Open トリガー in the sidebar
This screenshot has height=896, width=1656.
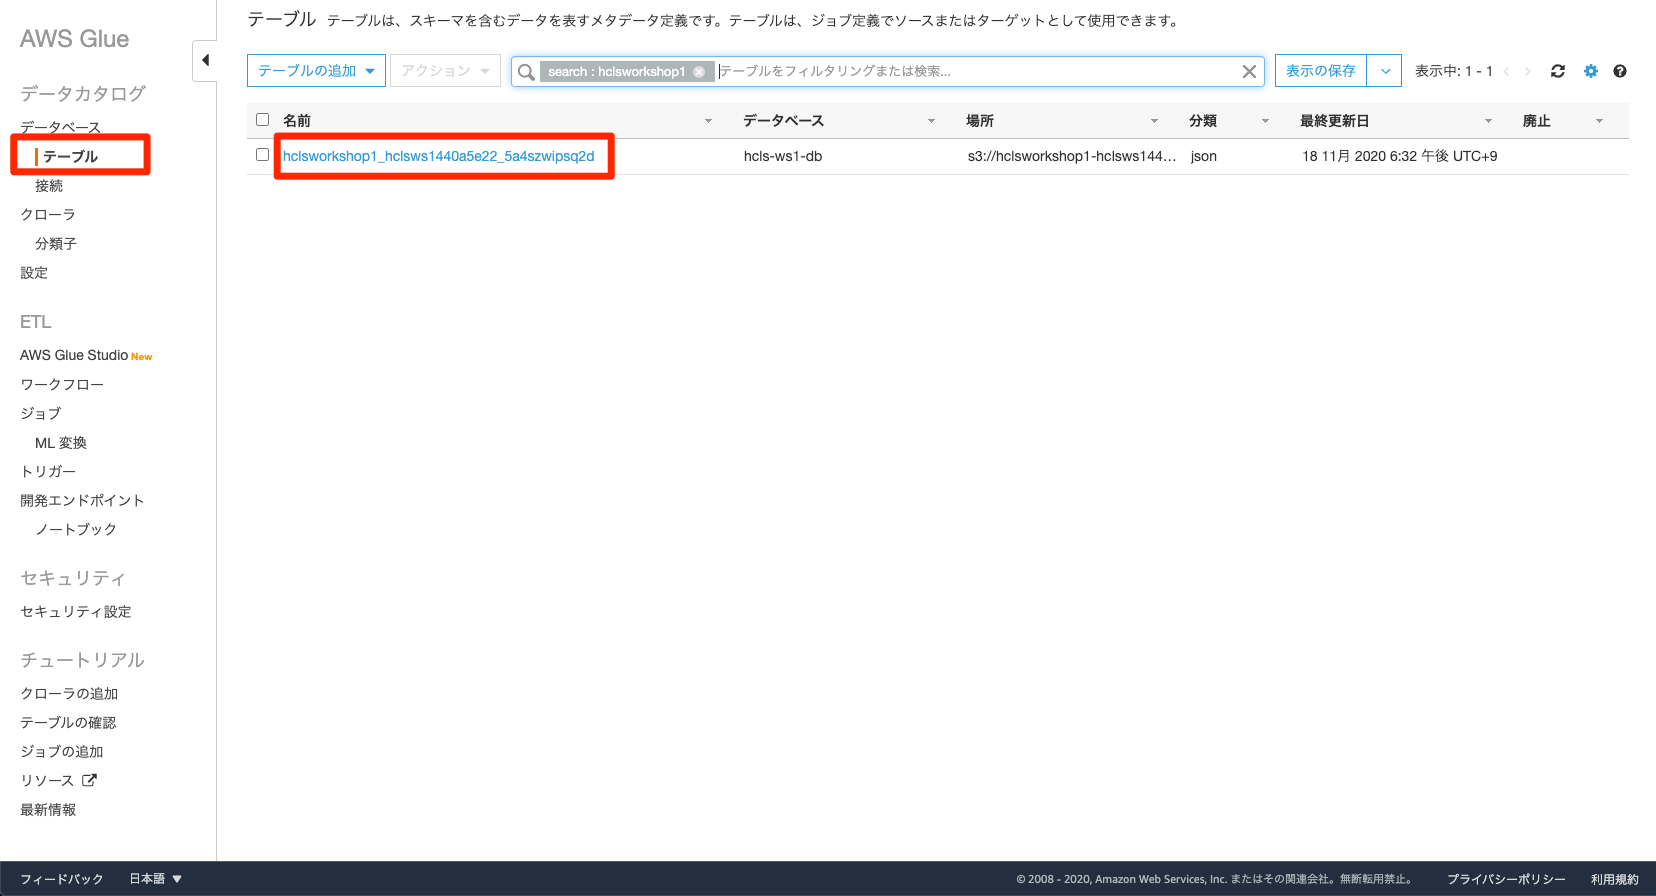point(48,471)
